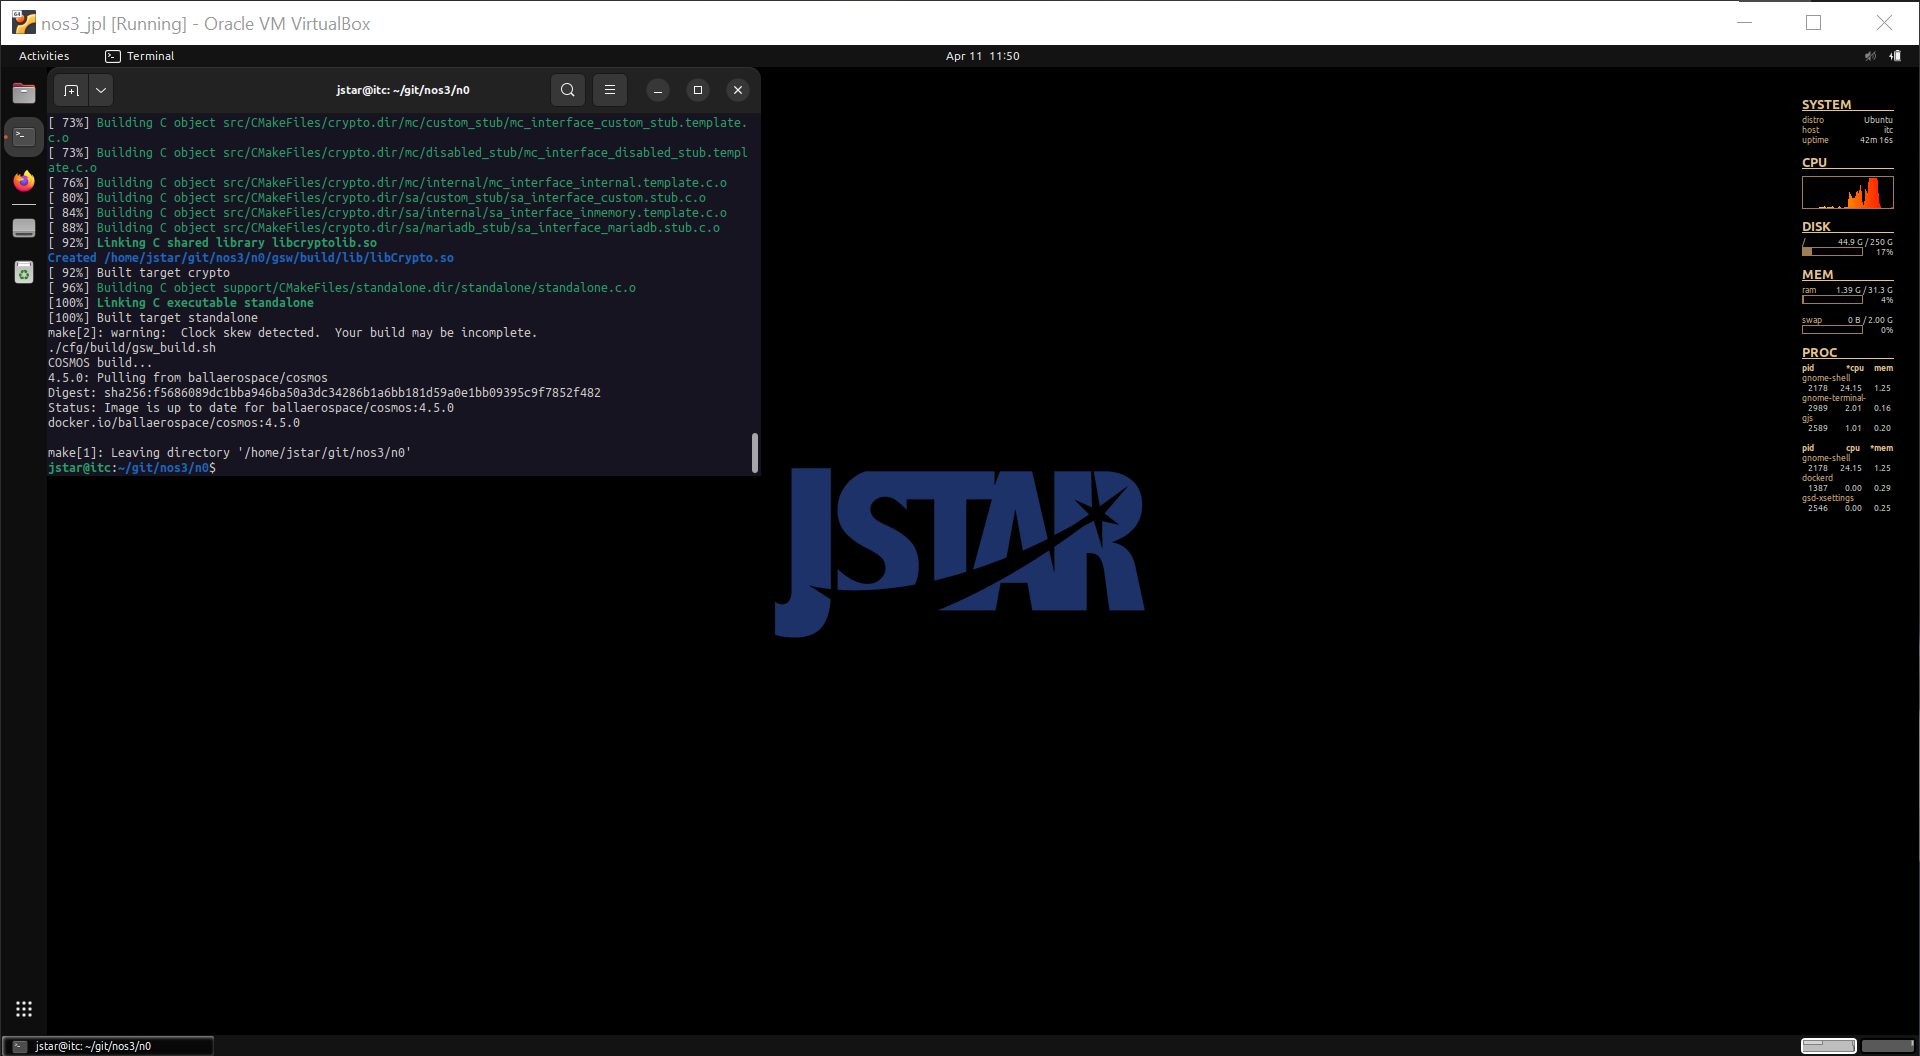This screenshot has width=1920, height=1056.
Task: Maximize the Terminal window
Action: click(x=698, y=90)
